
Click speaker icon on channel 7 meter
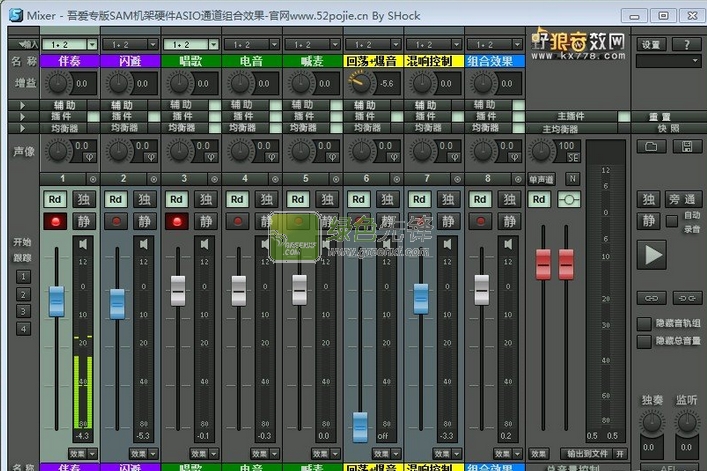click(x=447, y=244)
